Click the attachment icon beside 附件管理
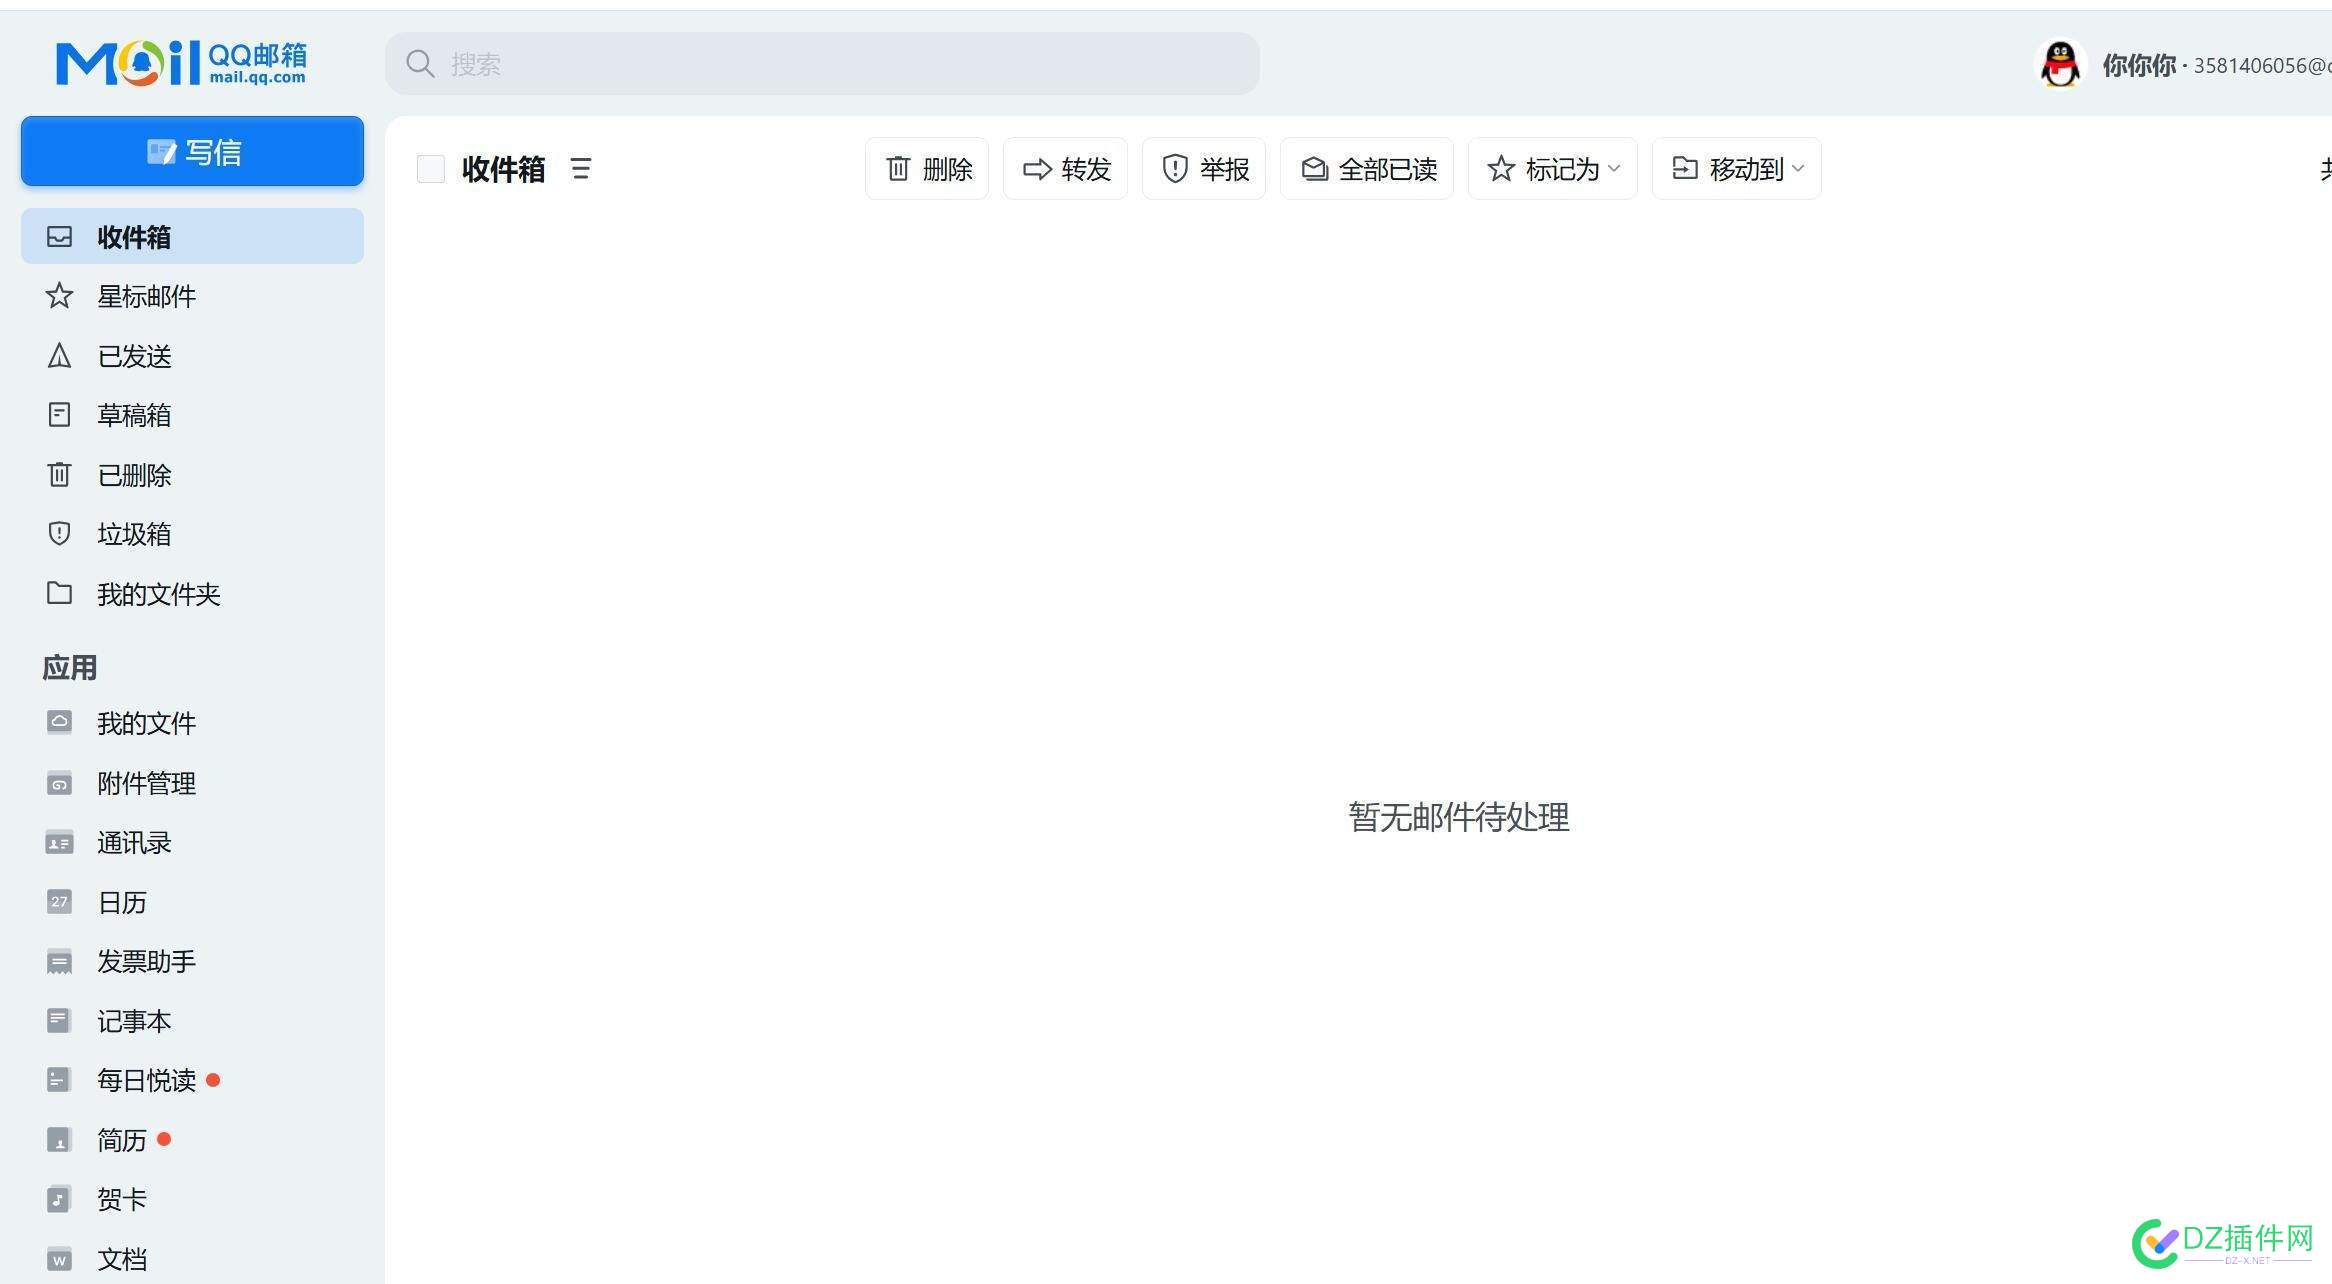Screen dimensions: 2332x1284 click(x=59, y=783)
